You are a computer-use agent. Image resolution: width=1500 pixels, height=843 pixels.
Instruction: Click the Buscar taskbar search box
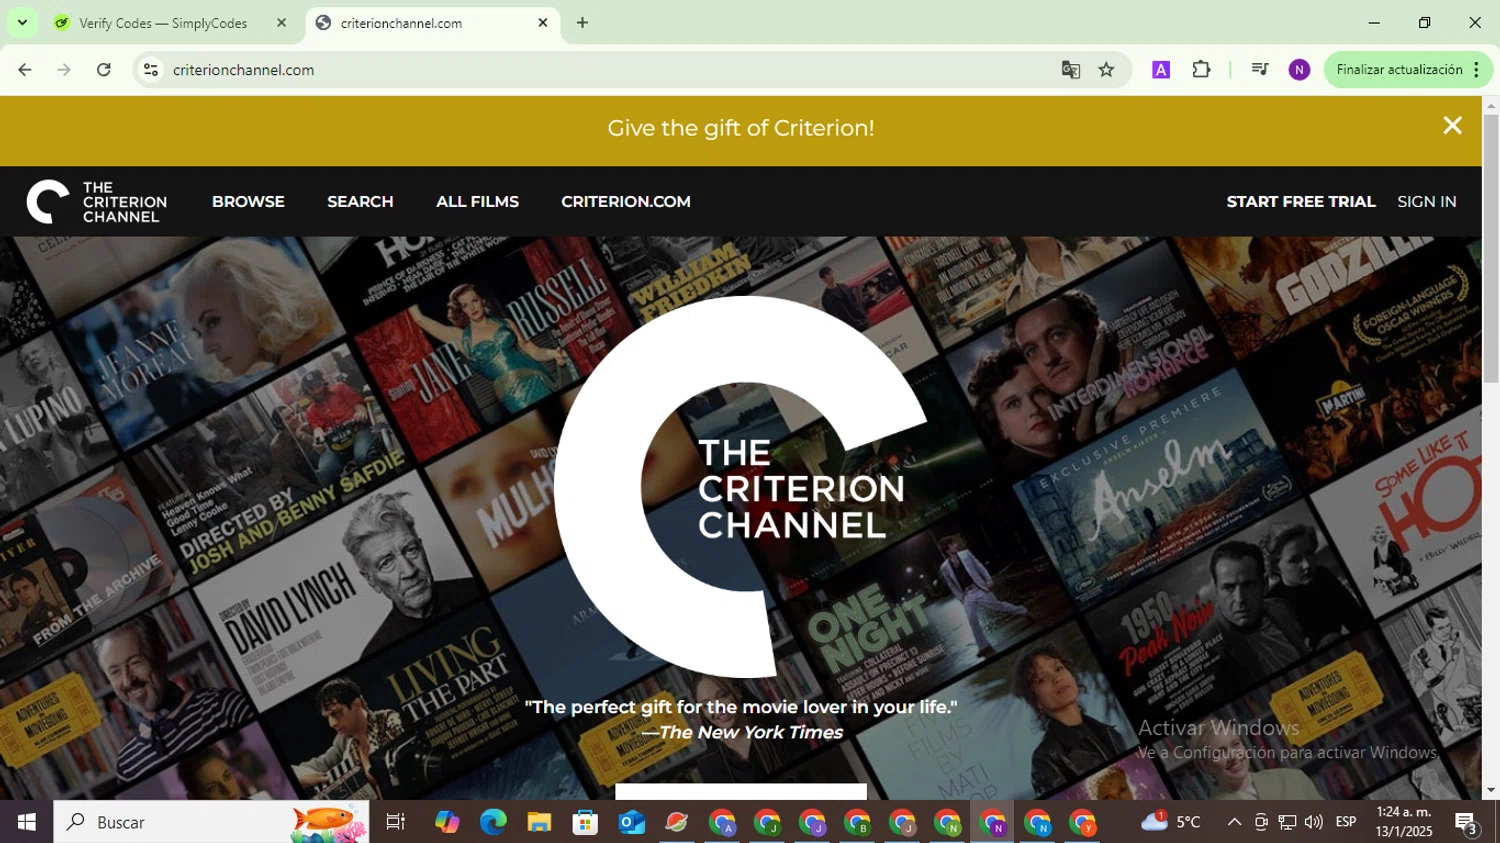tap(211, 822)
